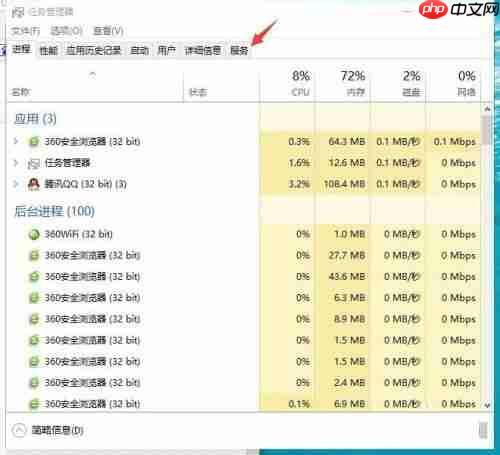Sort by the 2% 磁盘 column header
This screenshot has height=455, width=500.
[x=398, y=85]
